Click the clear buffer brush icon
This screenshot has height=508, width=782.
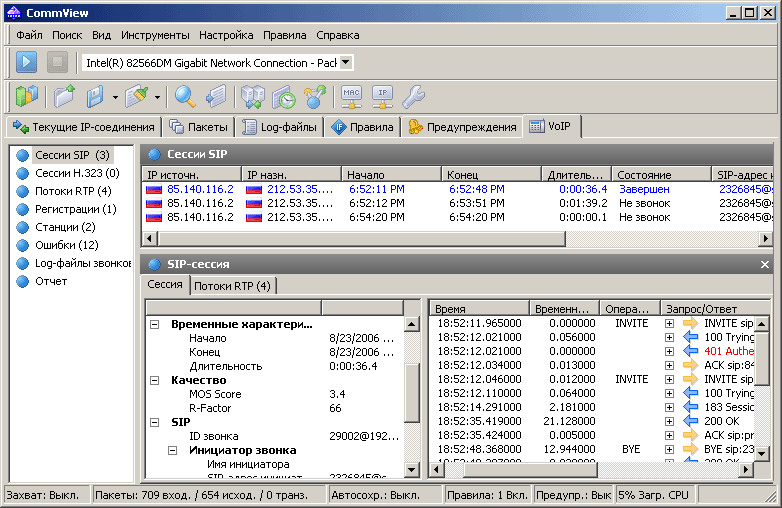pyautogui.click(x=136, y=96)
